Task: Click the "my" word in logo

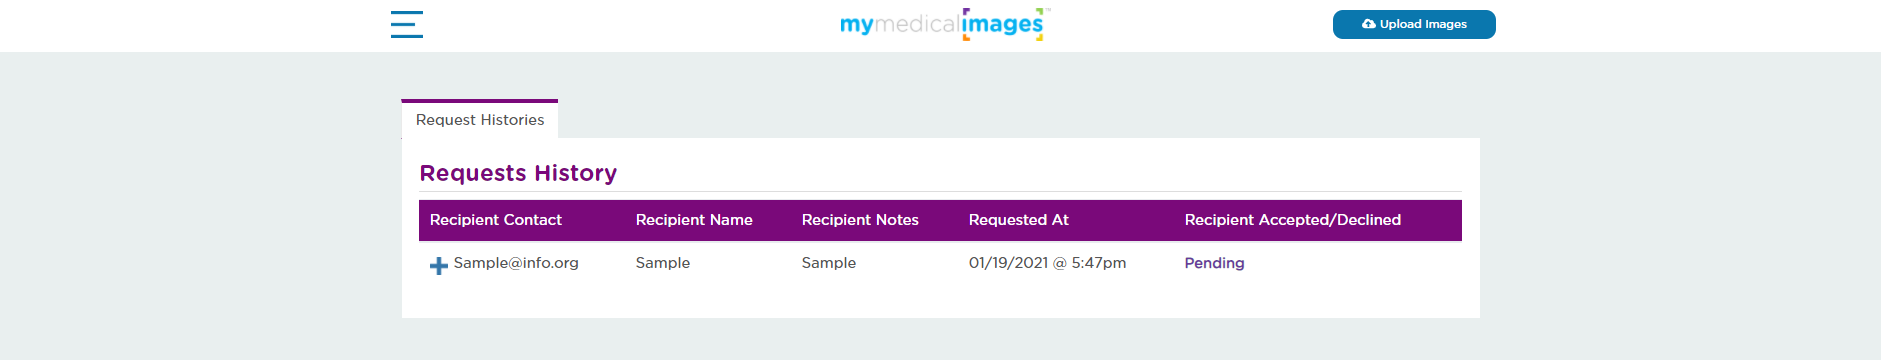Action: tap(857, 25)
